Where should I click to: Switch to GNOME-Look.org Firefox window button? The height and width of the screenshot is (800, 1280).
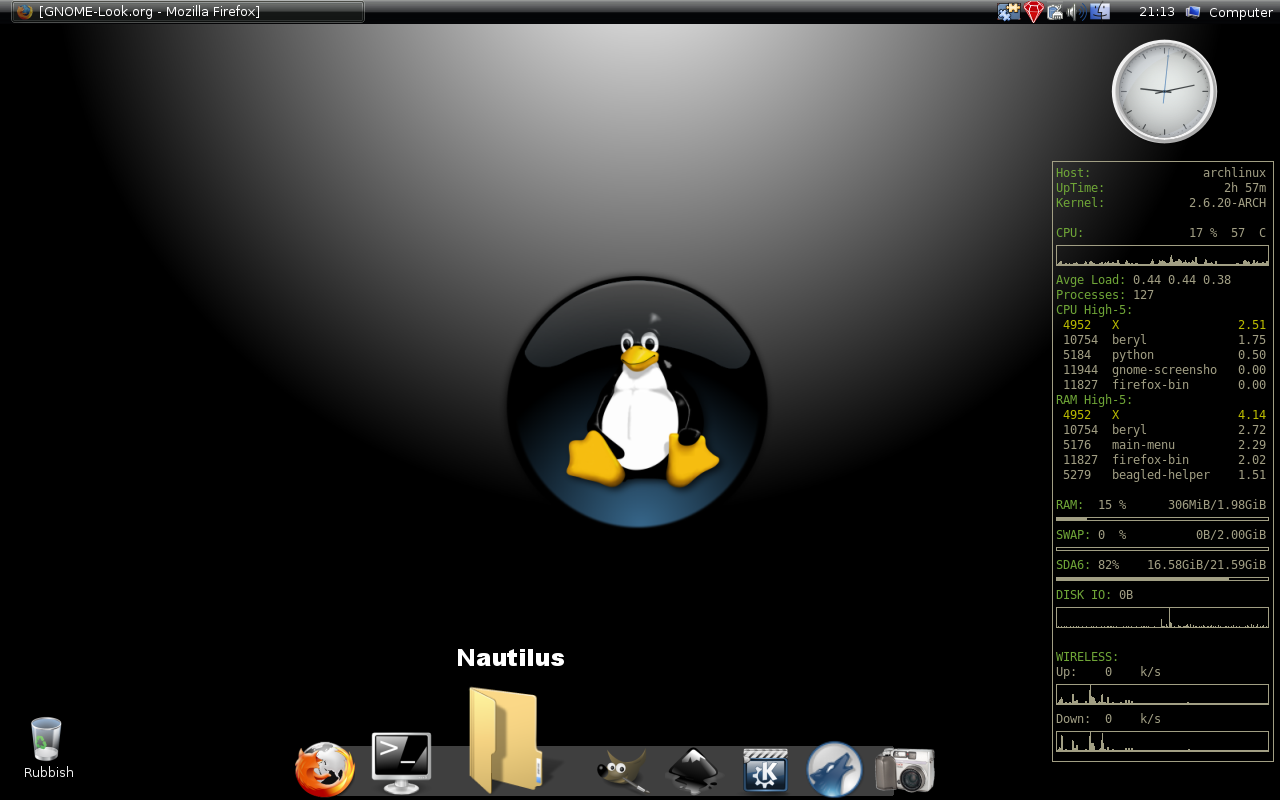[x=188, y=12]
